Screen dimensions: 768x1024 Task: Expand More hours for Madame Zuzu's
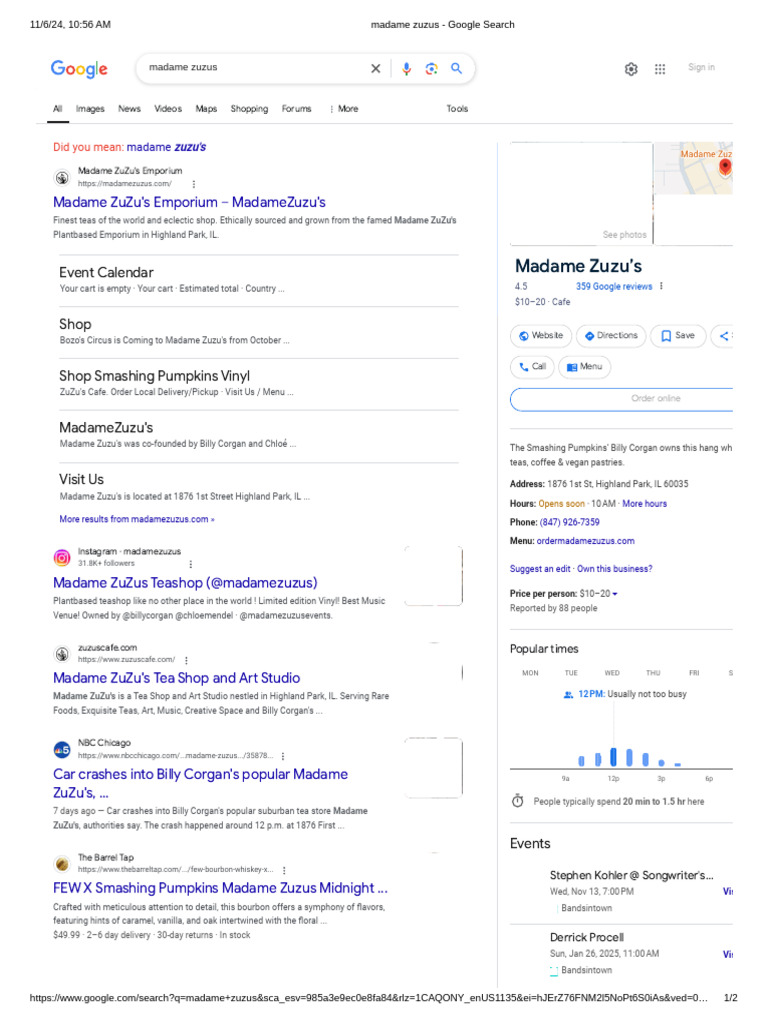click(644, 504)
